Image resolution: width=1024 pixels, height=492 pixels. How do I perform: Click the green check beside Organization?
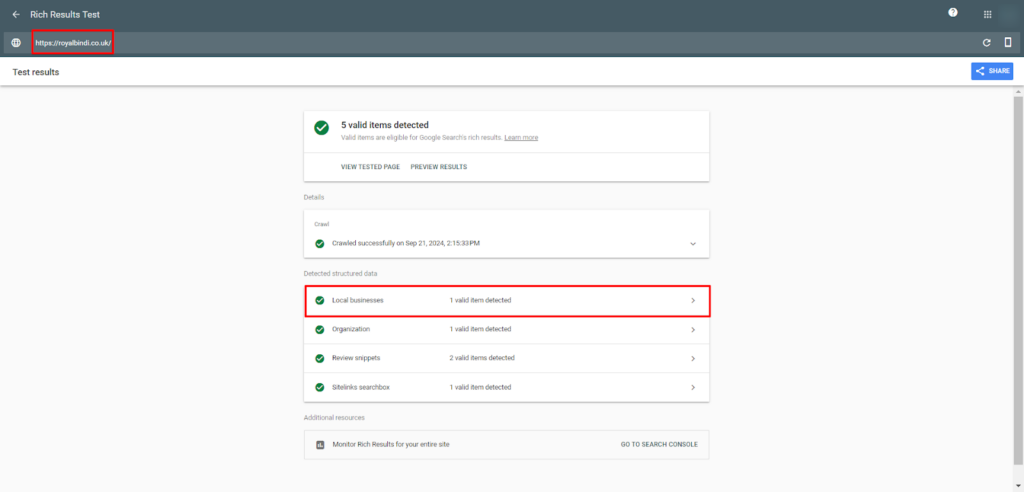pyautogui.click(x=319, y=329)
